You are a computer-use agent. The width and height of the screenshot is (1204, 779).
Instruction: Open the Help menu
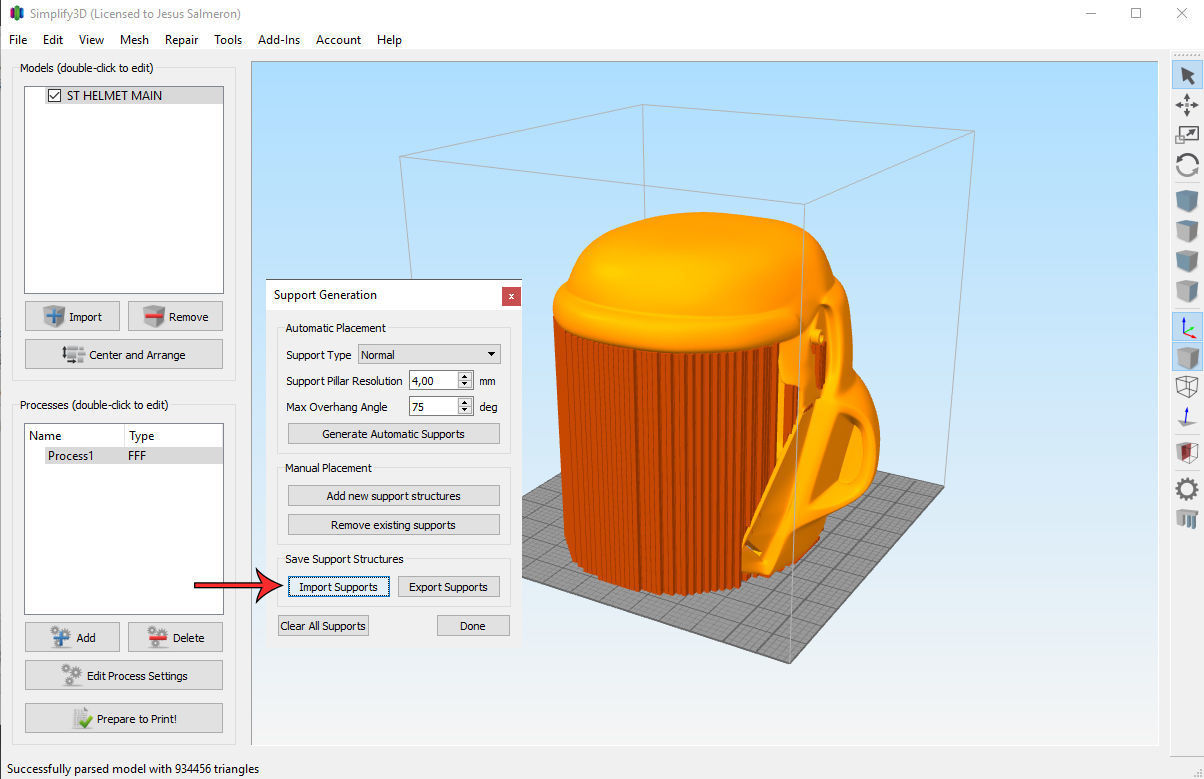[x=389, y=40]
